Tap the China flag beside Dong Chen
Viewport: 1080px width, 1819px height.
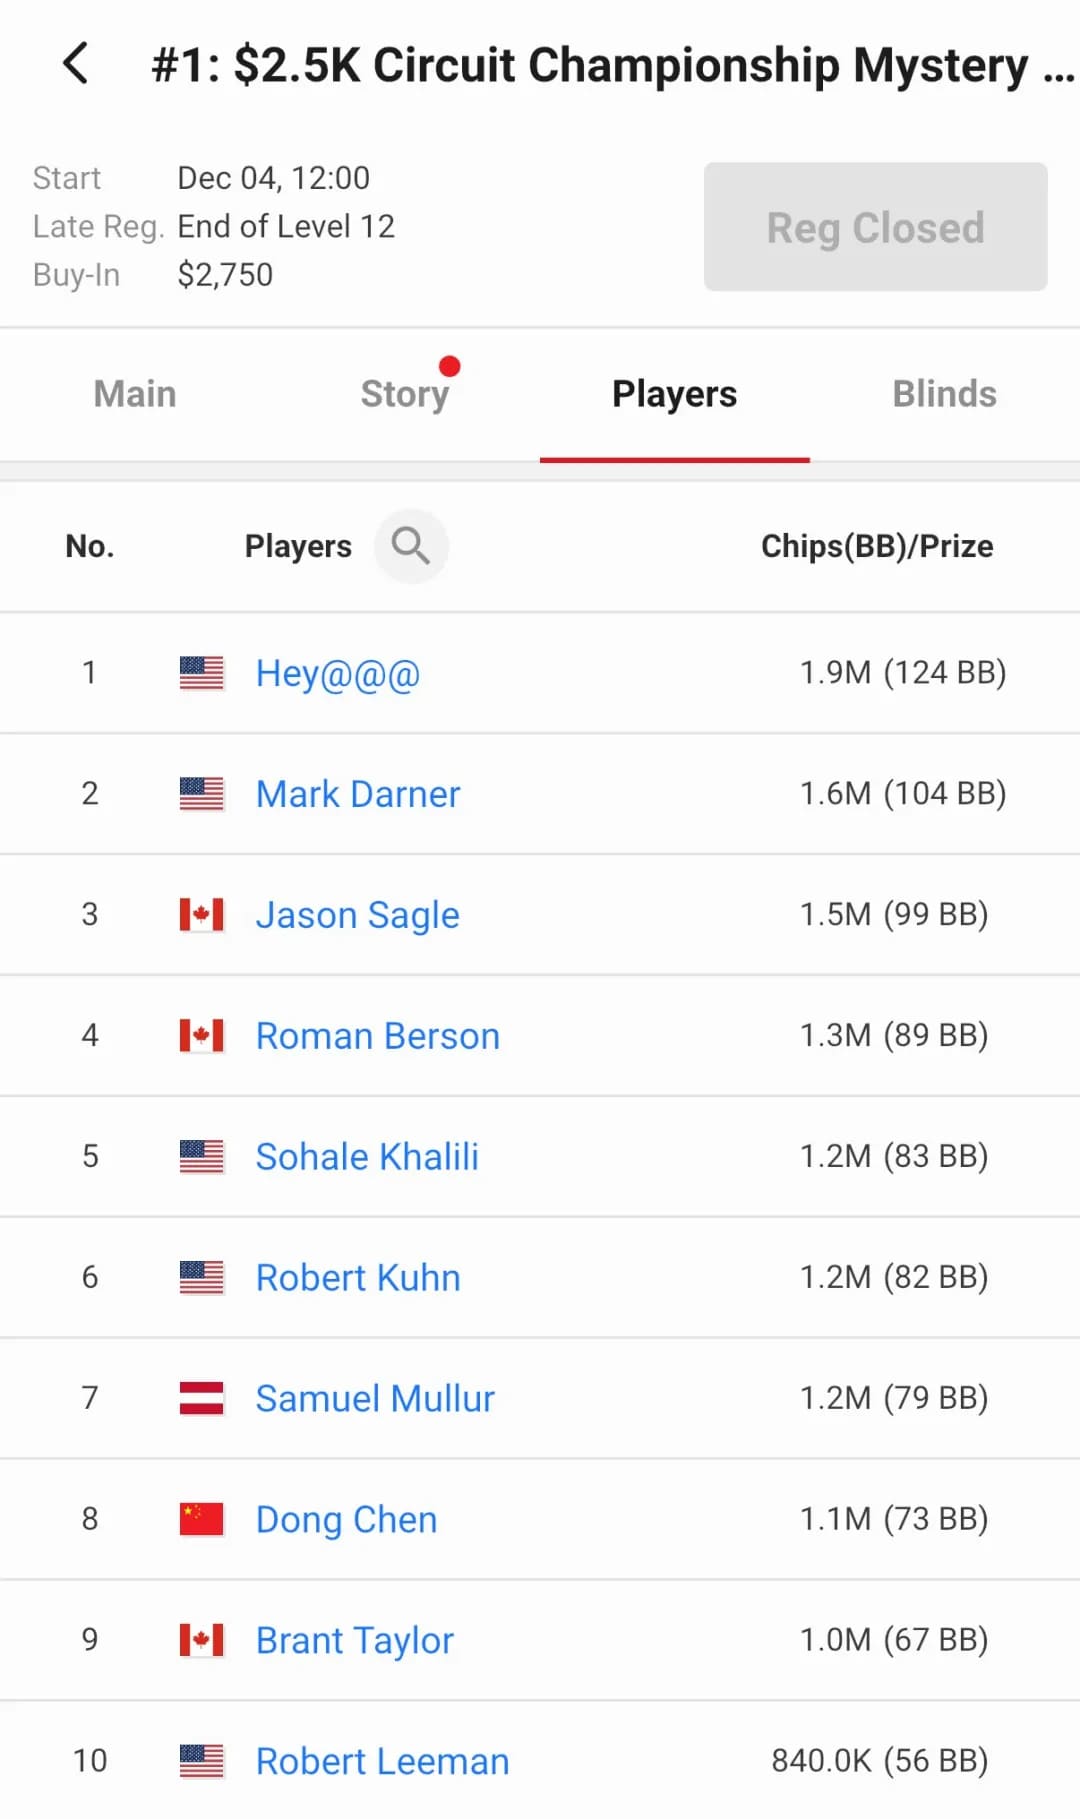tap(201, 1519)
